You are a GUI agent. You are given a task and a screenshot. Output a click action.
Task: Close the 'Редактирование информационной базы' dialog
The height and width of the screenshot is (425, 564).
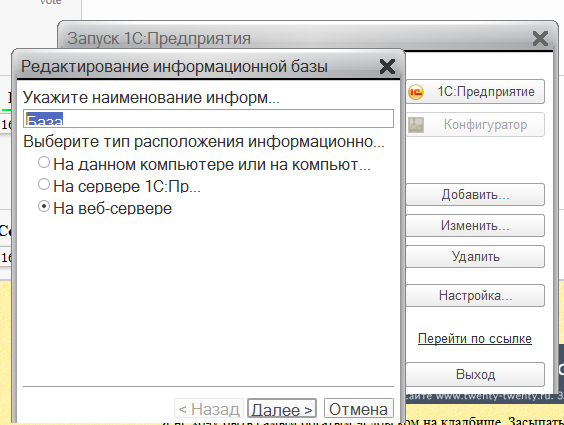[x=387, y=67]
